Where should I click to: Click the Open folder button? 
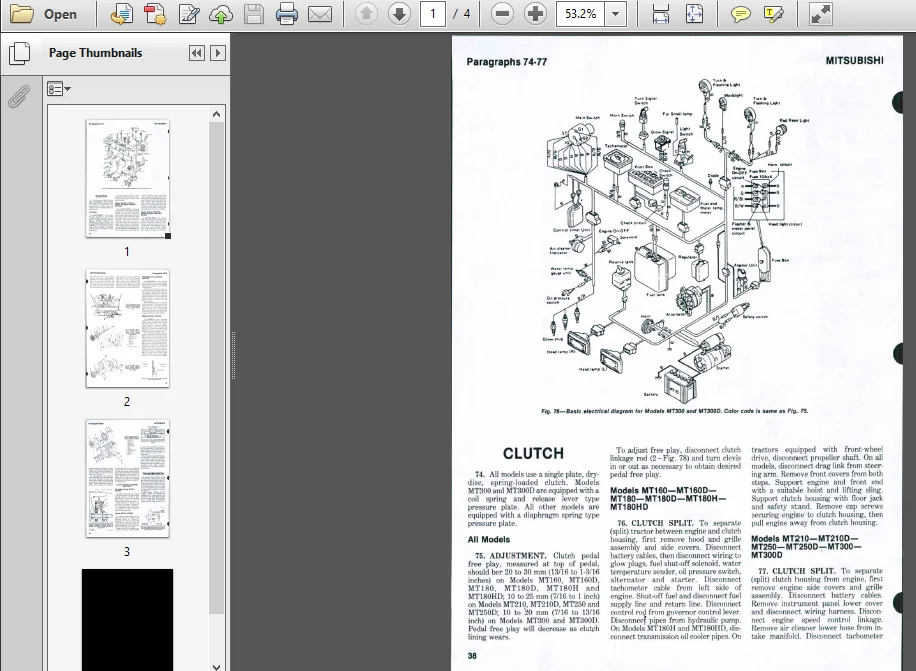tap(44, 14)
